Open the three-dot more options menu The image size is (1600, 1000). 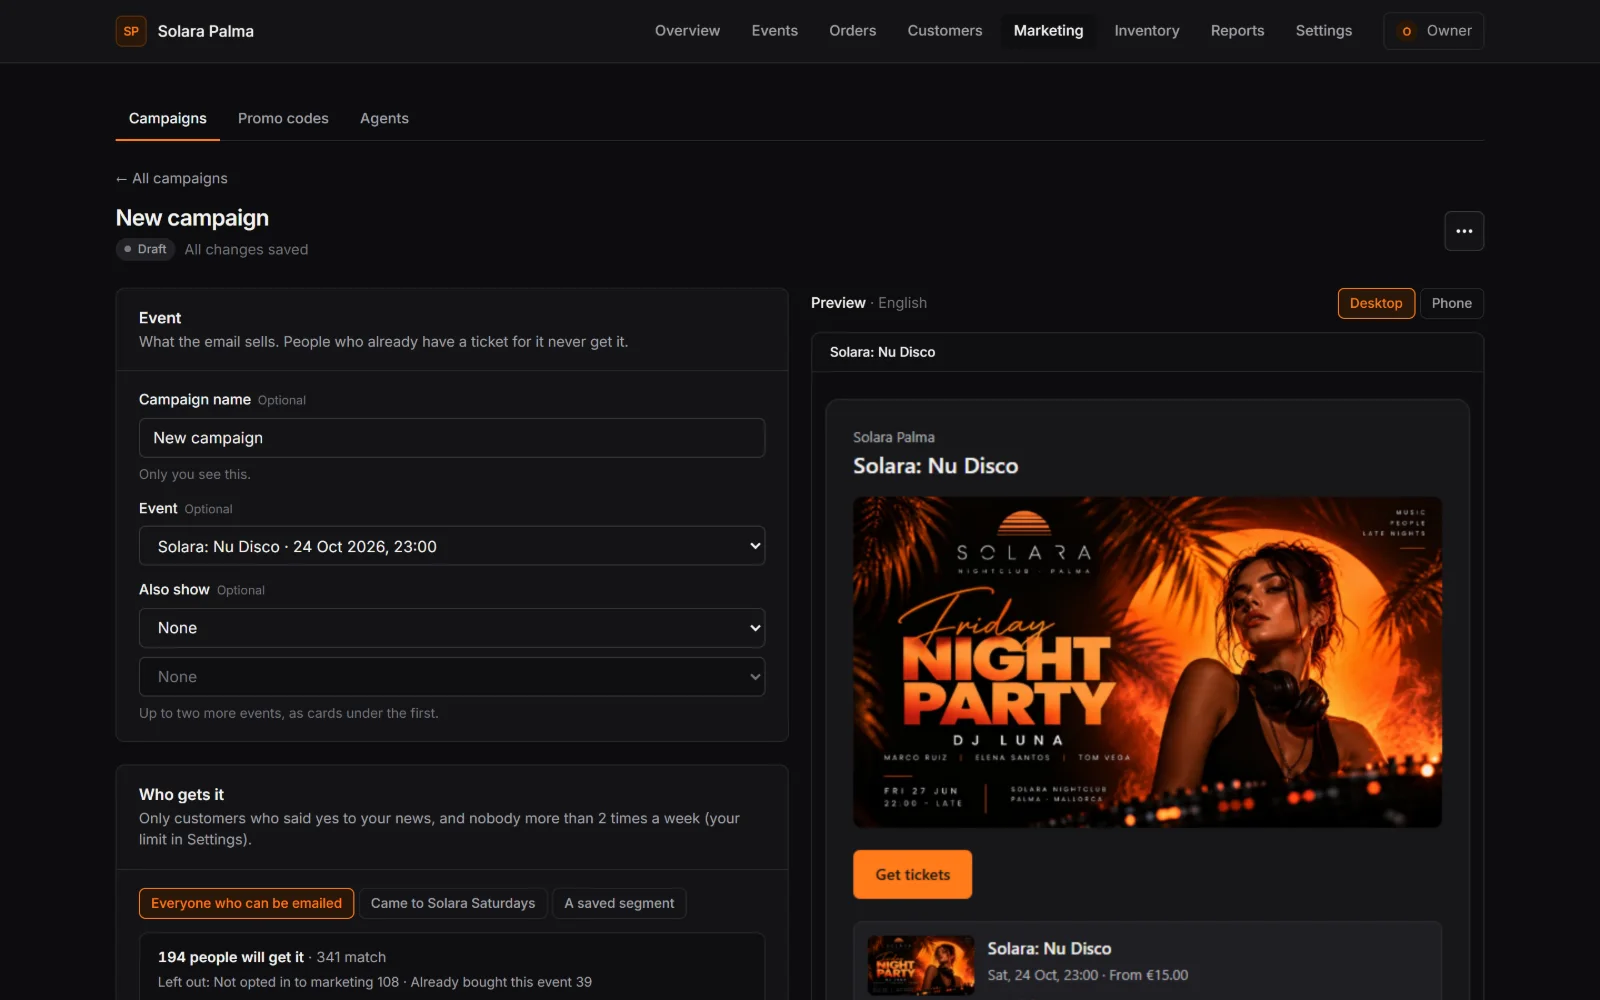click(1464, 231)
